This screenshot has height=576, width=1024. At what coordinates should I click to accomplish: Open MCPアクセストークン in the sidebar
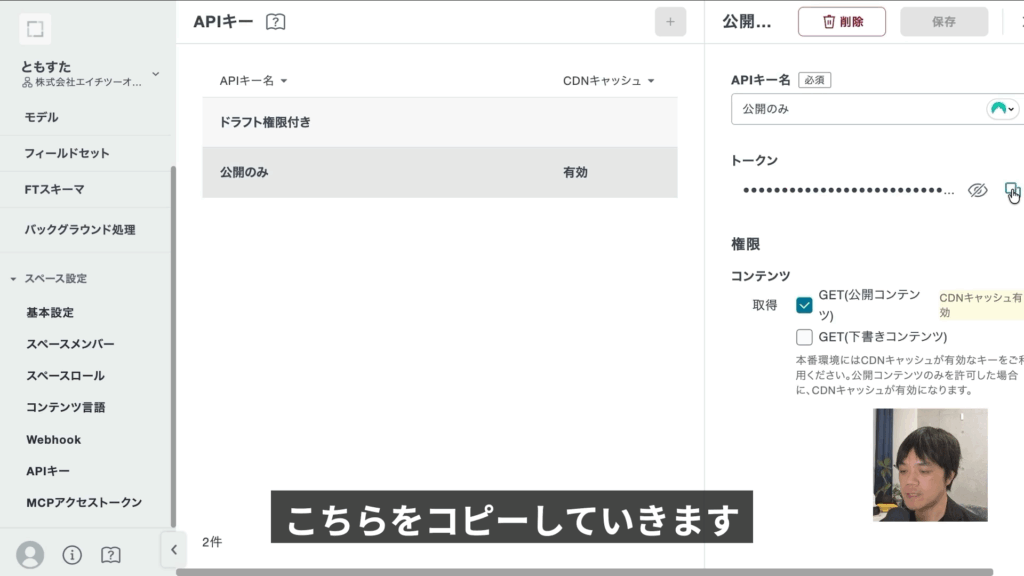pyautogui.click(x=84, y=502)
